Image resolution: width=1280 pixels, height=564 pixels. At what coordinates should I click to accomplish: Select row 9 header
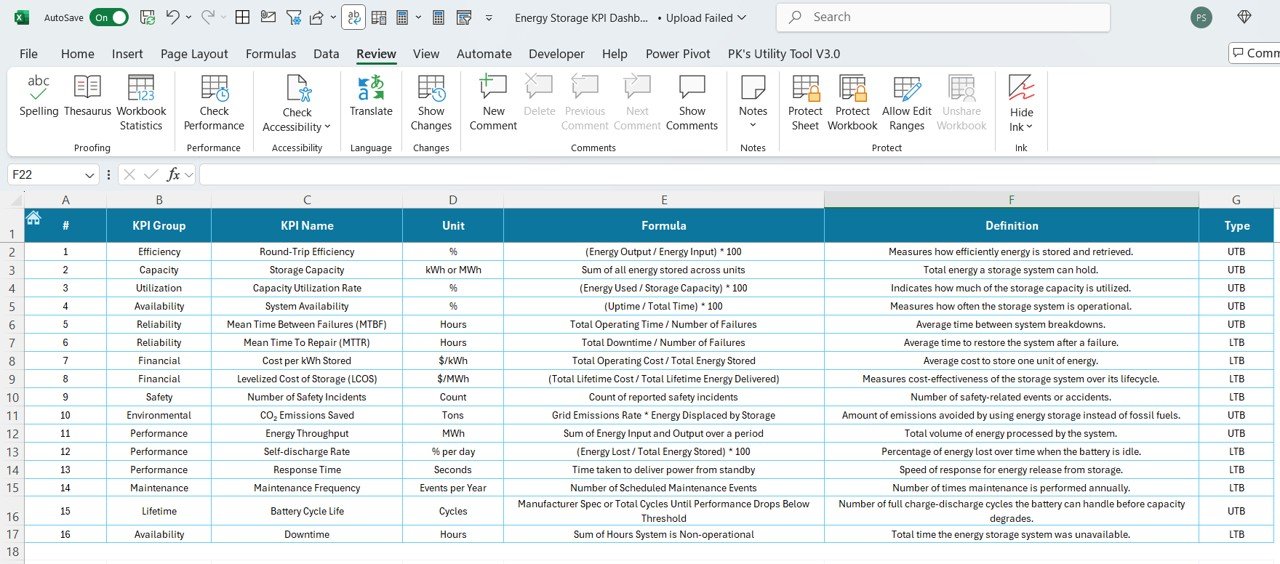click(12, 379)
